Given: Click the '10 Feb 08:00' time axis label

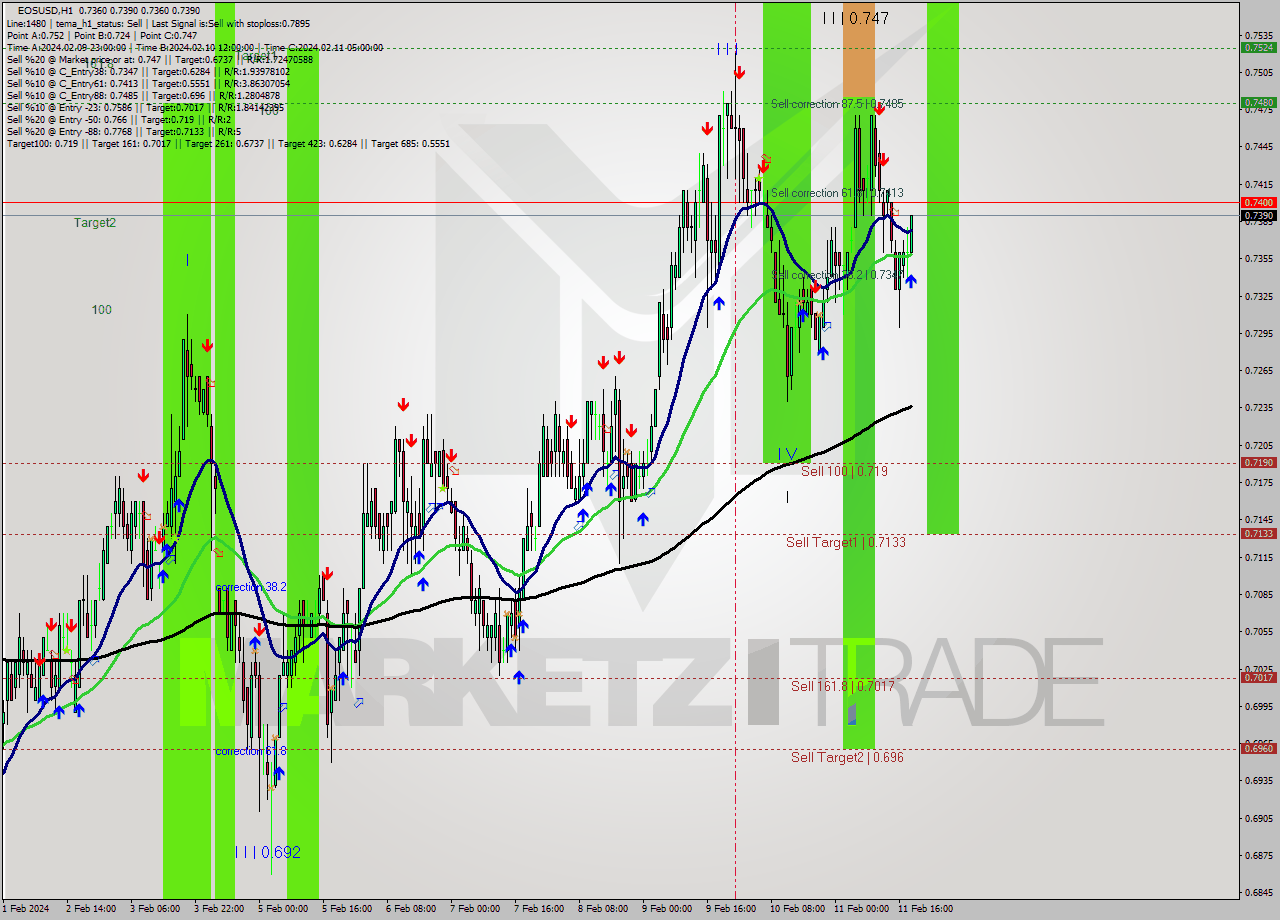Looking at the screenshot, I should click(x=796, y=909).
